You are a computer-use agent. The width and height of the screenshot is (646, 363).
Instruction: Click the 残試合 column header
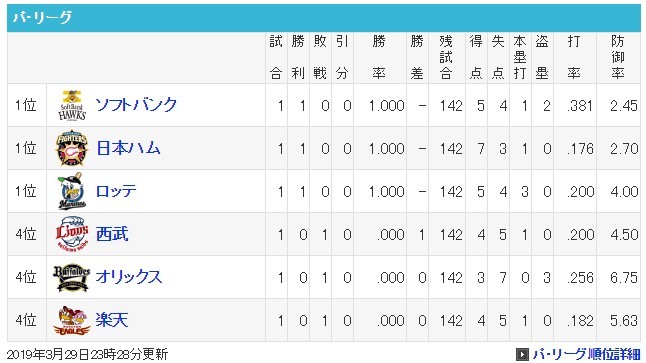click(447, 57)
